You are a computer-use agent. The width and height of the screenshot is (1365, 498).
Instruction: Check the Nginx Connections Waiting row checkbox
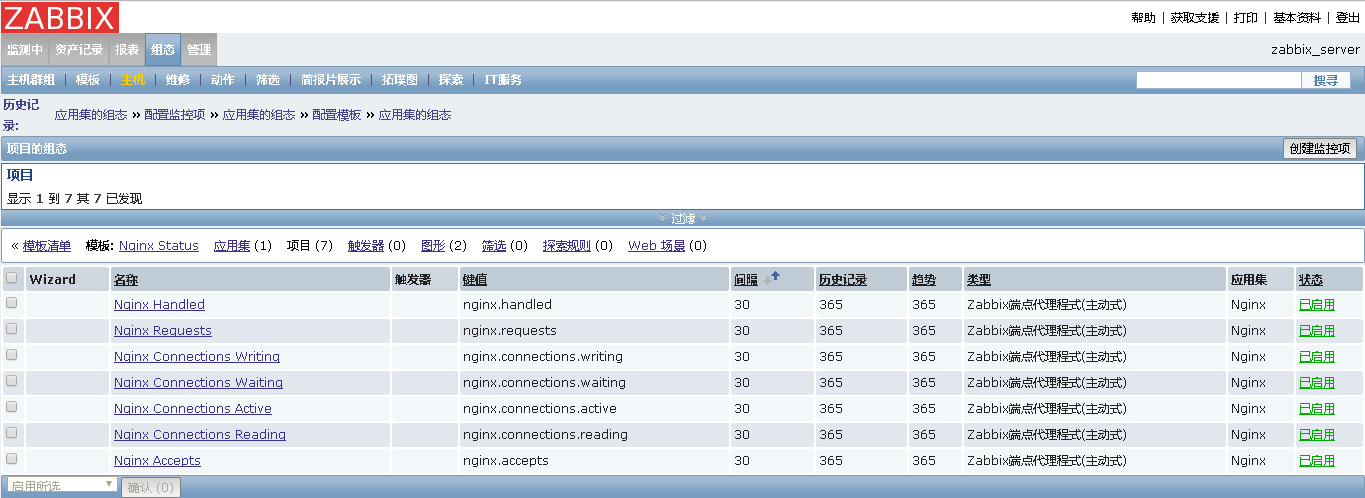tap(12, 380)
